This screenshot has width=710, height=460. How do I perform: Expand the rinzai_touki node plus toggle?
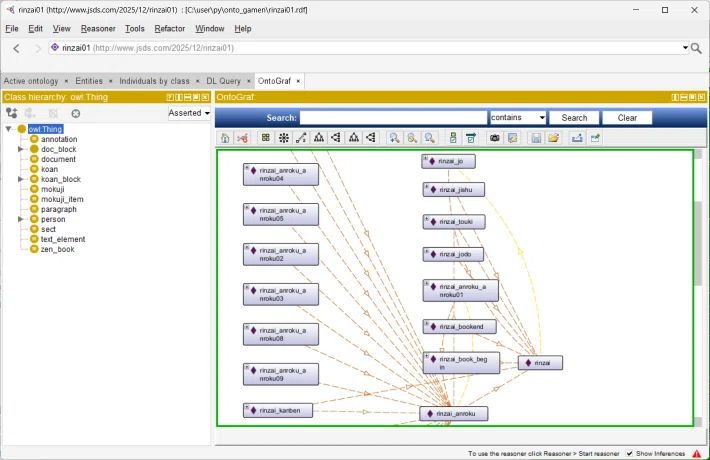coord(427,219)
